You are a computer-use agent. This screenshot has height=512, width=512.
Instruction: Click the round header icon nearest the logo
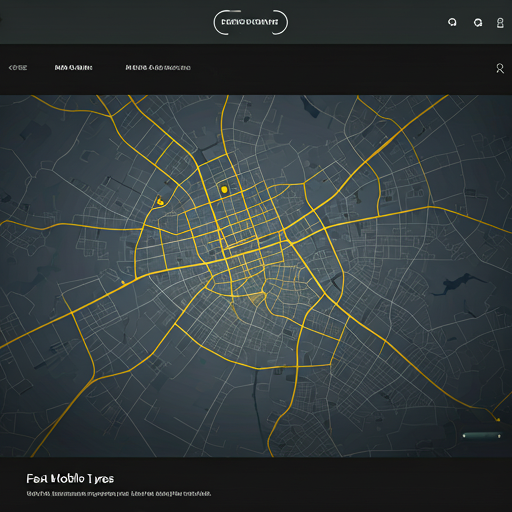452,22
